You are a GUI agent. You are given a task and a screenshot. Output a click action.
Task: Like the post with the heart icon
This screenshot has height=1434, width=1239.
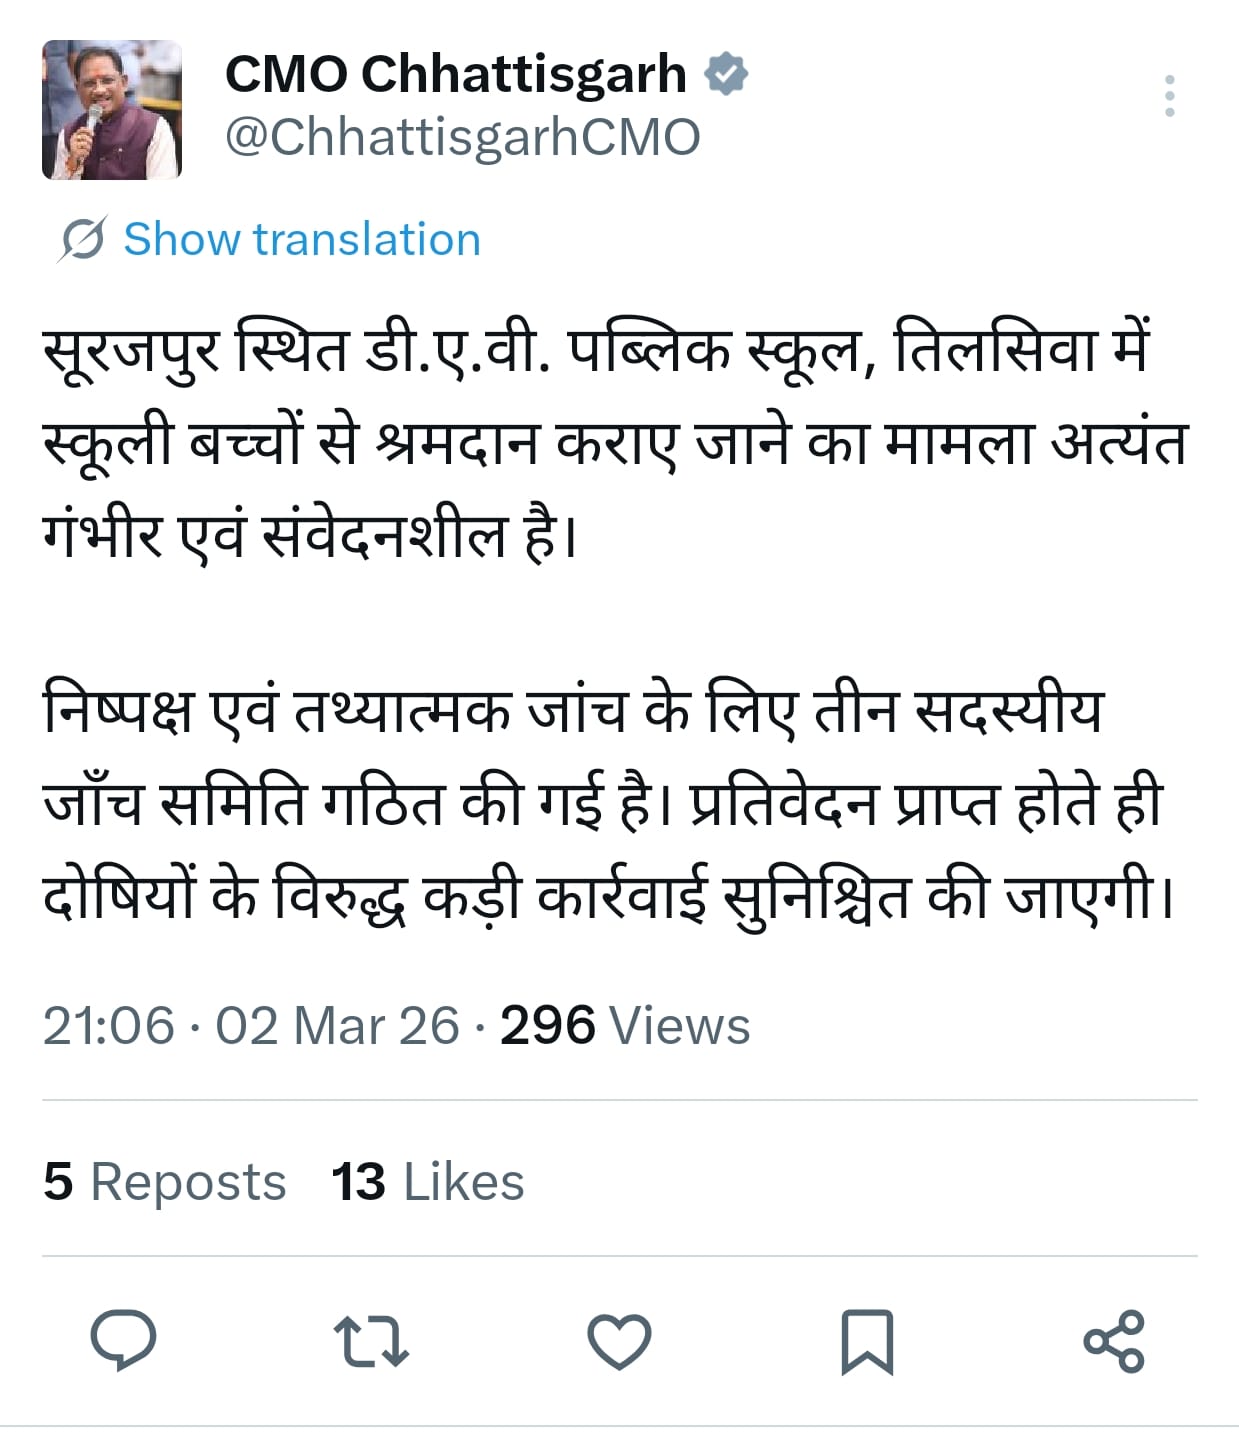click(619, 1341)
